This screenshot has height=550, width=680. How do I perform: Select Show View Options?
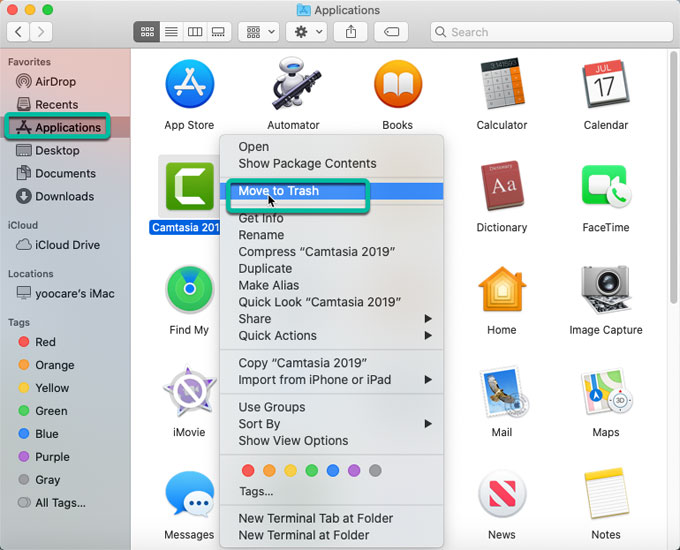tap(331, 441)
